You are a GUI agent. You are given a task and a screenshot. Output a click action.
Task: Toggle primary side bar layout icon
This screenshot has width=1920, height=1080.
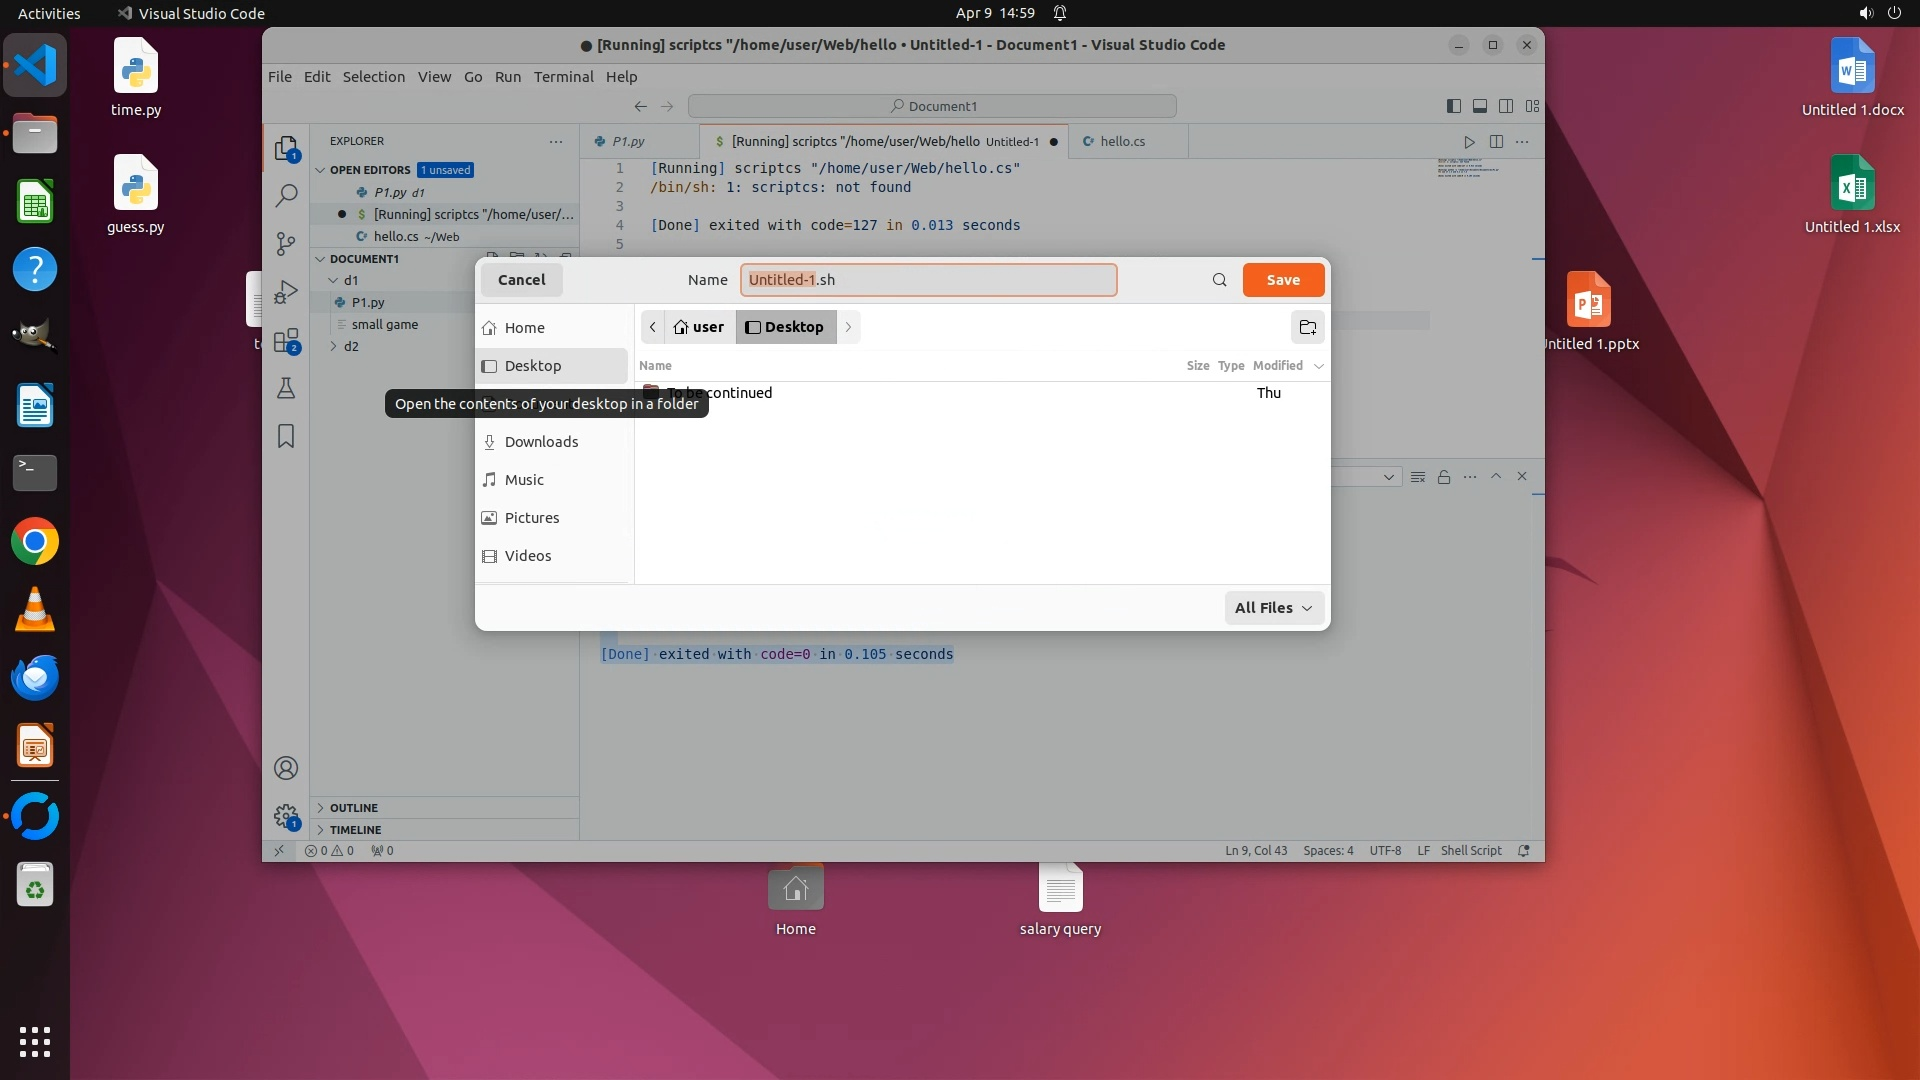pyautogui.click(x=1454, y=106)
